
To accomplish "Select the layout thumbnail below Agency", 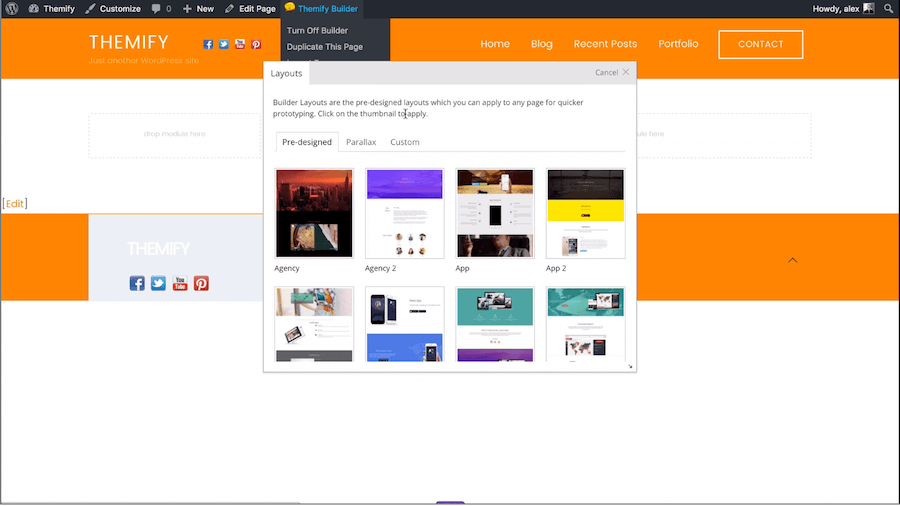I will click(314, 324).
